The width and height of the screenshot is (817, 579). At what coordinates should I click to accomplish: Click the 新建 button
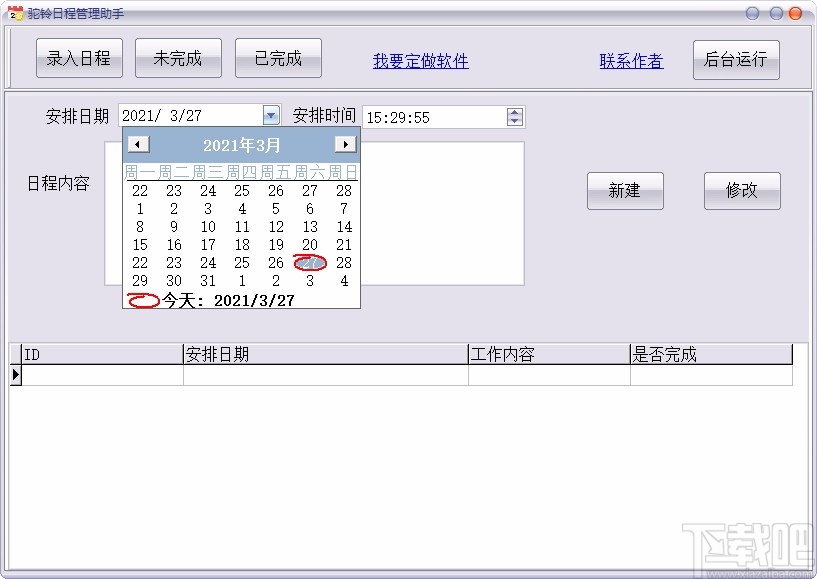625,191
